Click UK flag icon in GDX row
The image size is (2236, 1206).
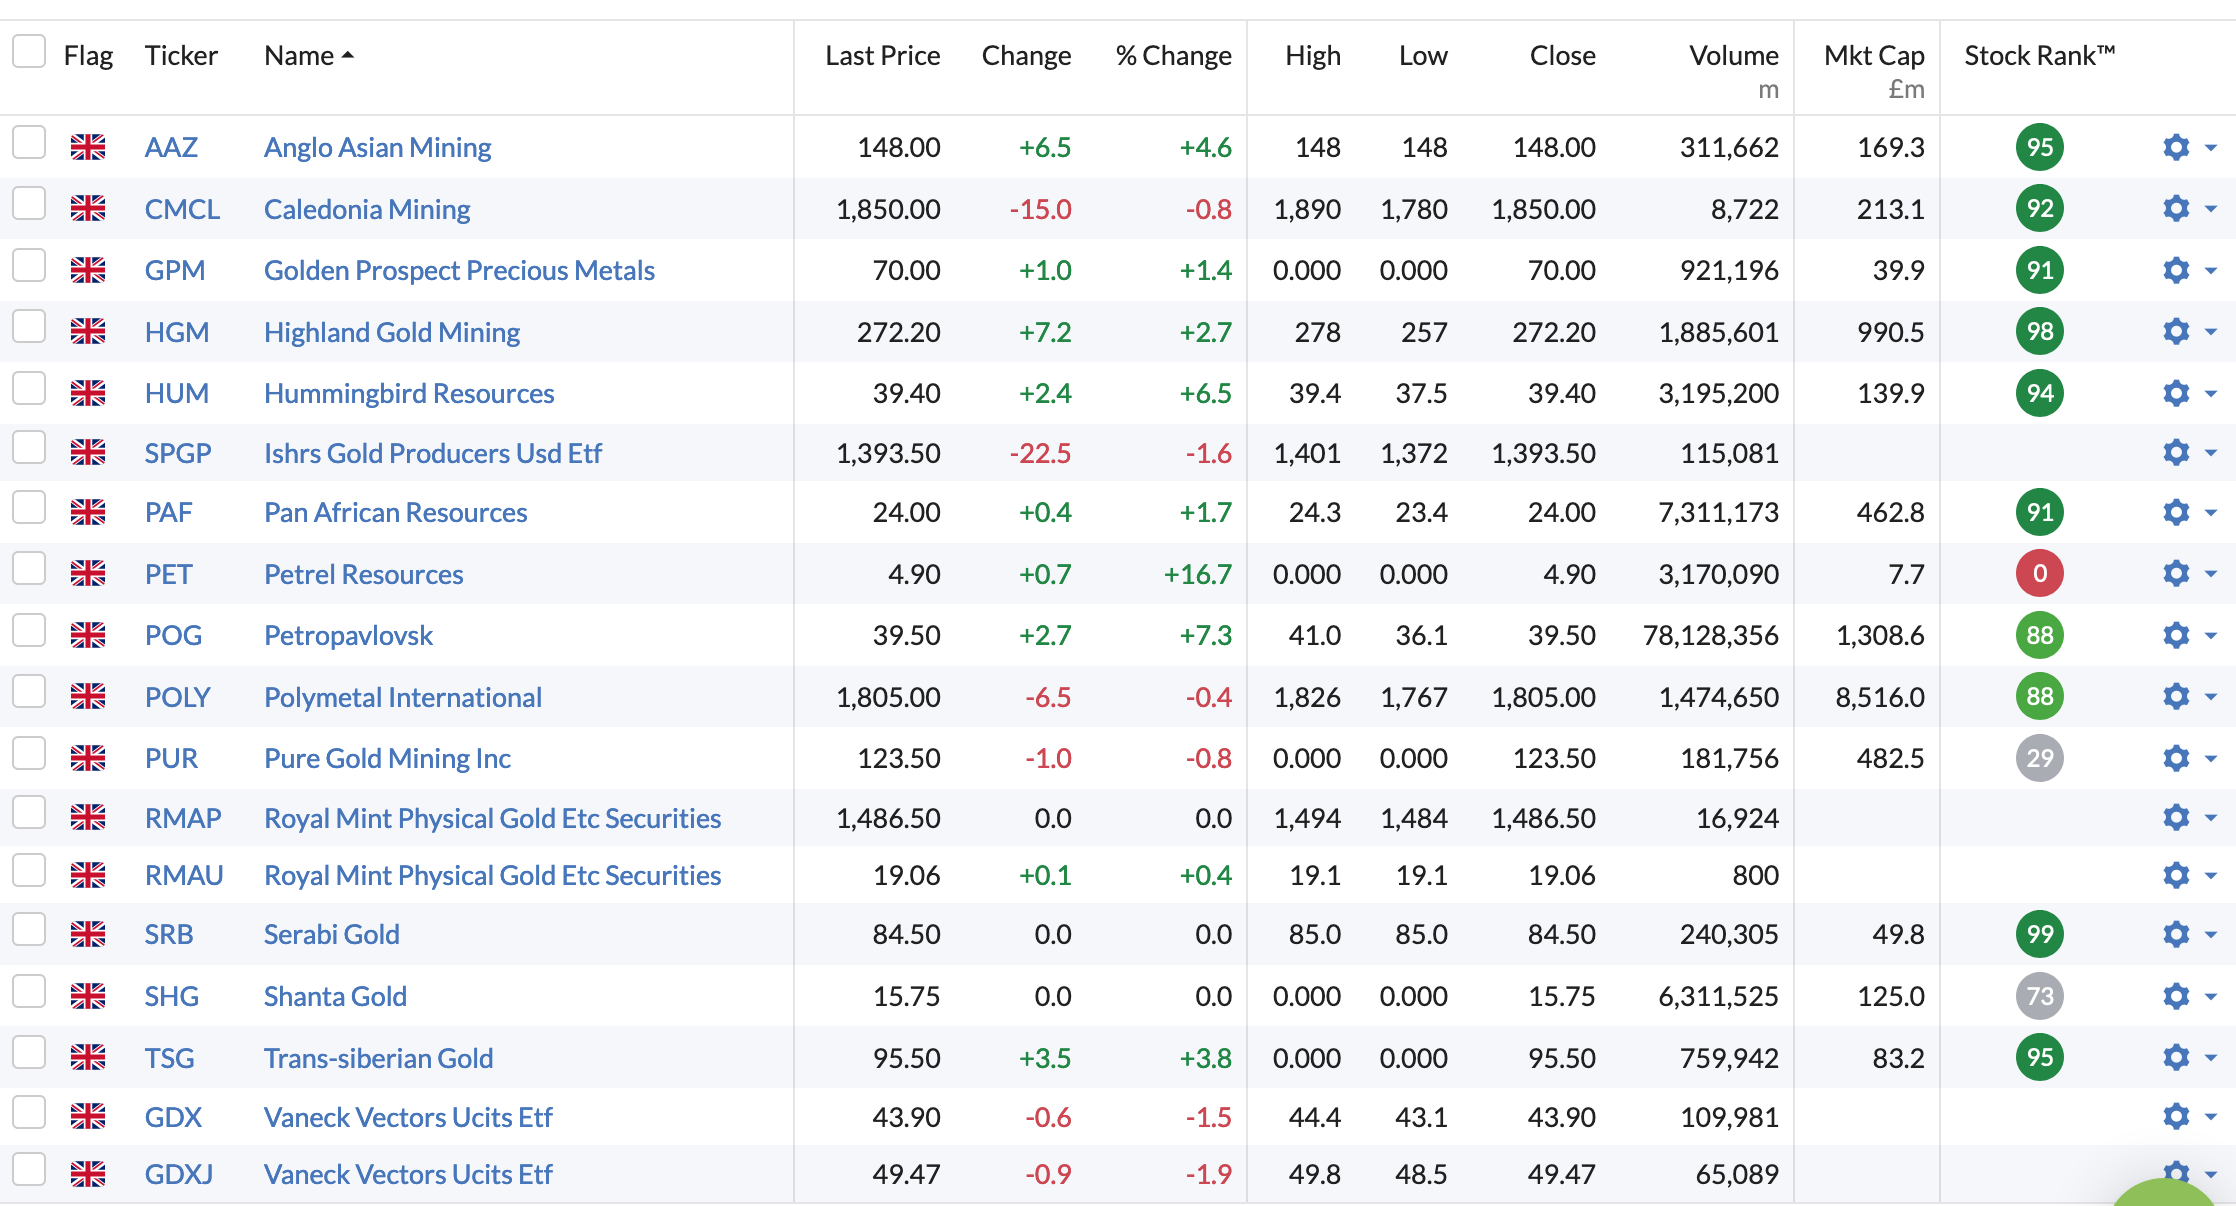(88, 1116)
